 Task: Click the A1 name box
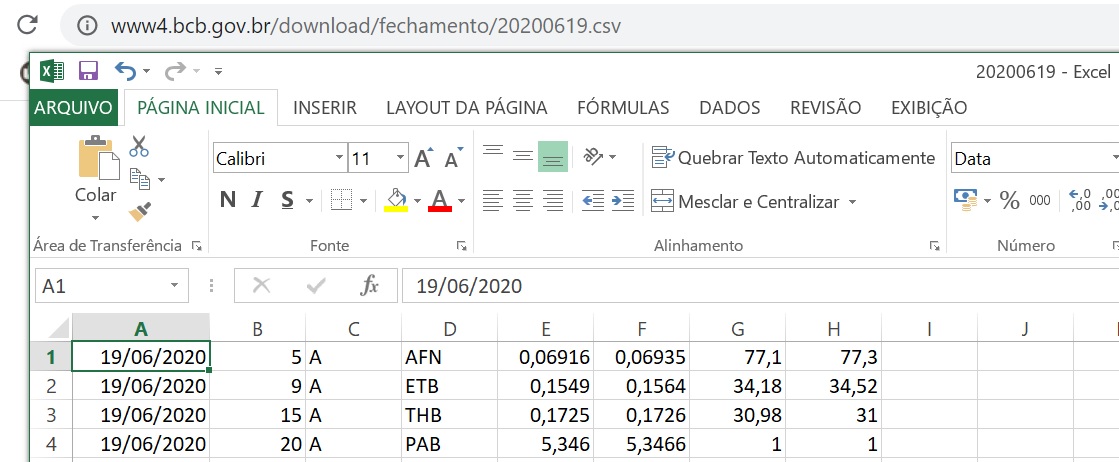(112, 286)
